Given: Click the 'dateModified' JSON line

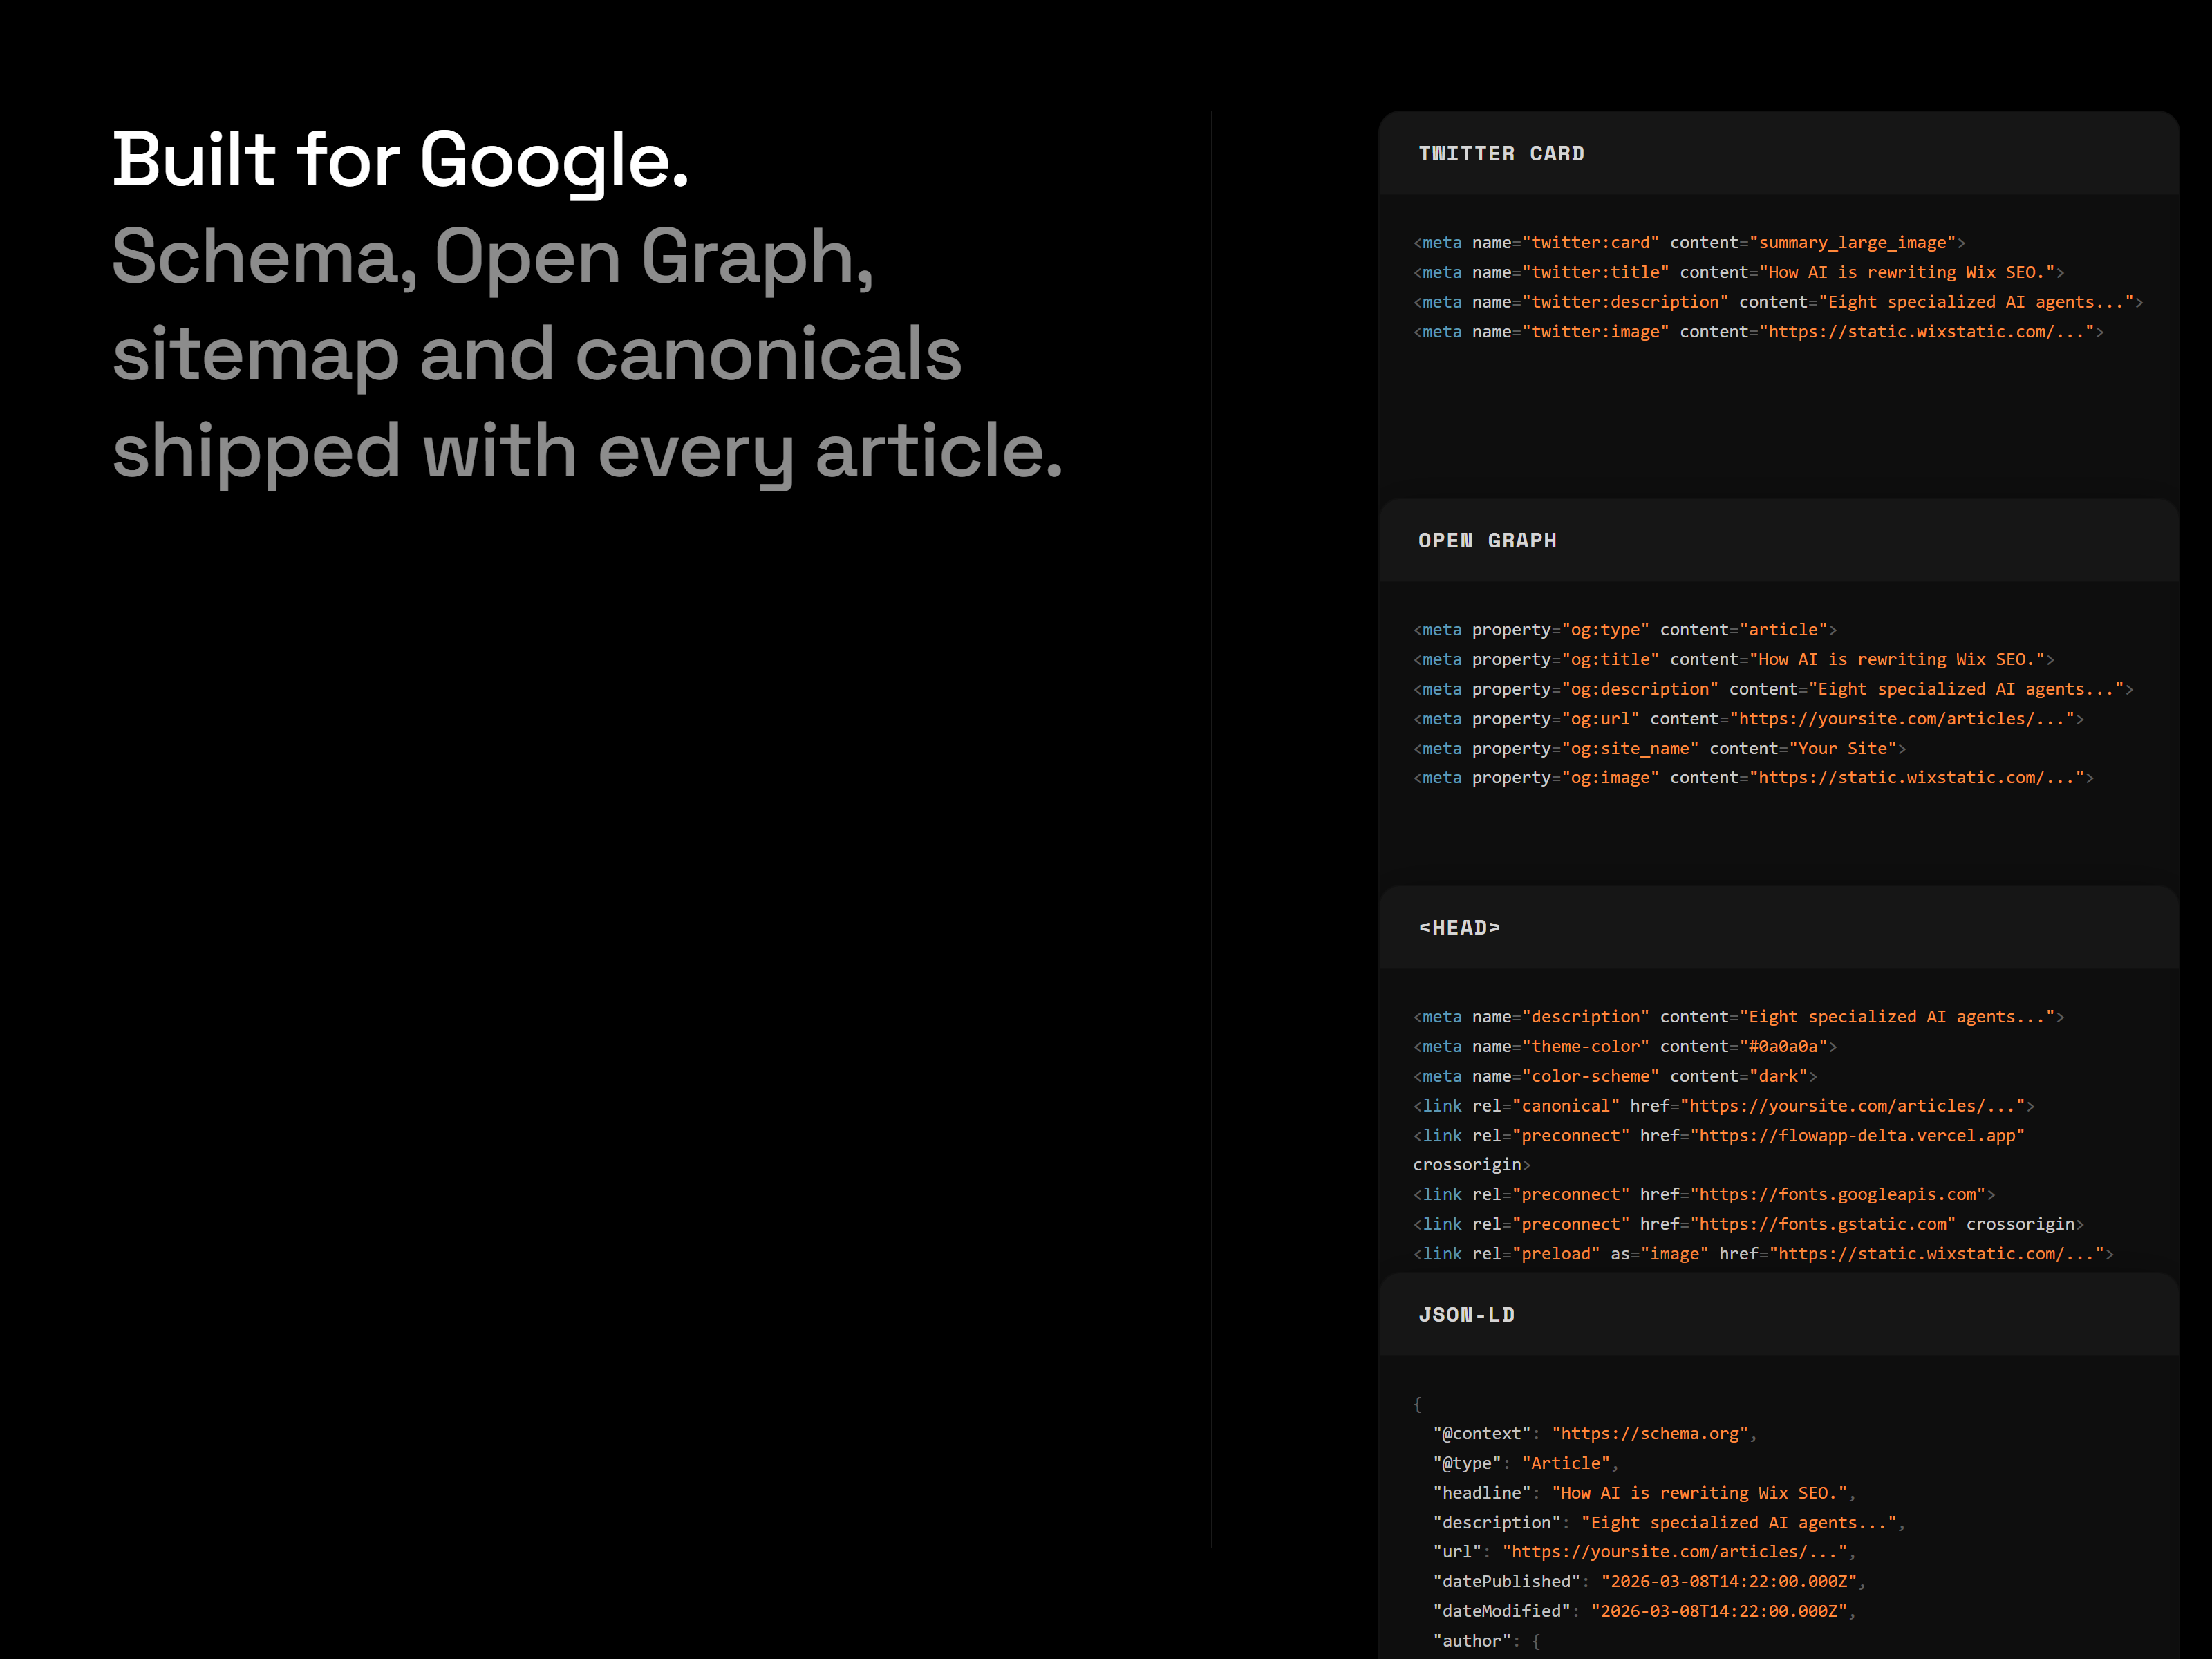Looking at the screenshot, I should (1644, 1612).
